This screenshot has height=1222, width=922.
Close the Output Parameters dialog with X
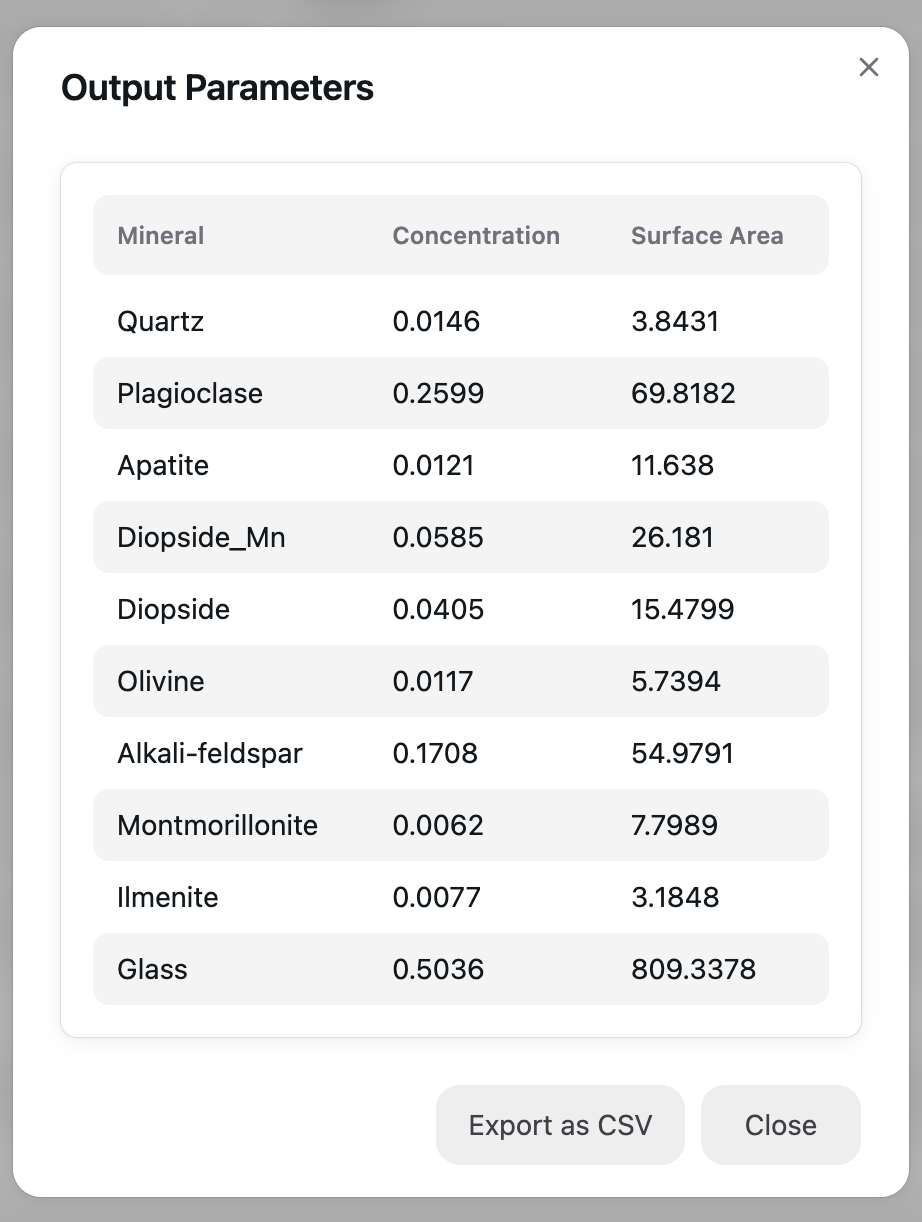[869, 67]
